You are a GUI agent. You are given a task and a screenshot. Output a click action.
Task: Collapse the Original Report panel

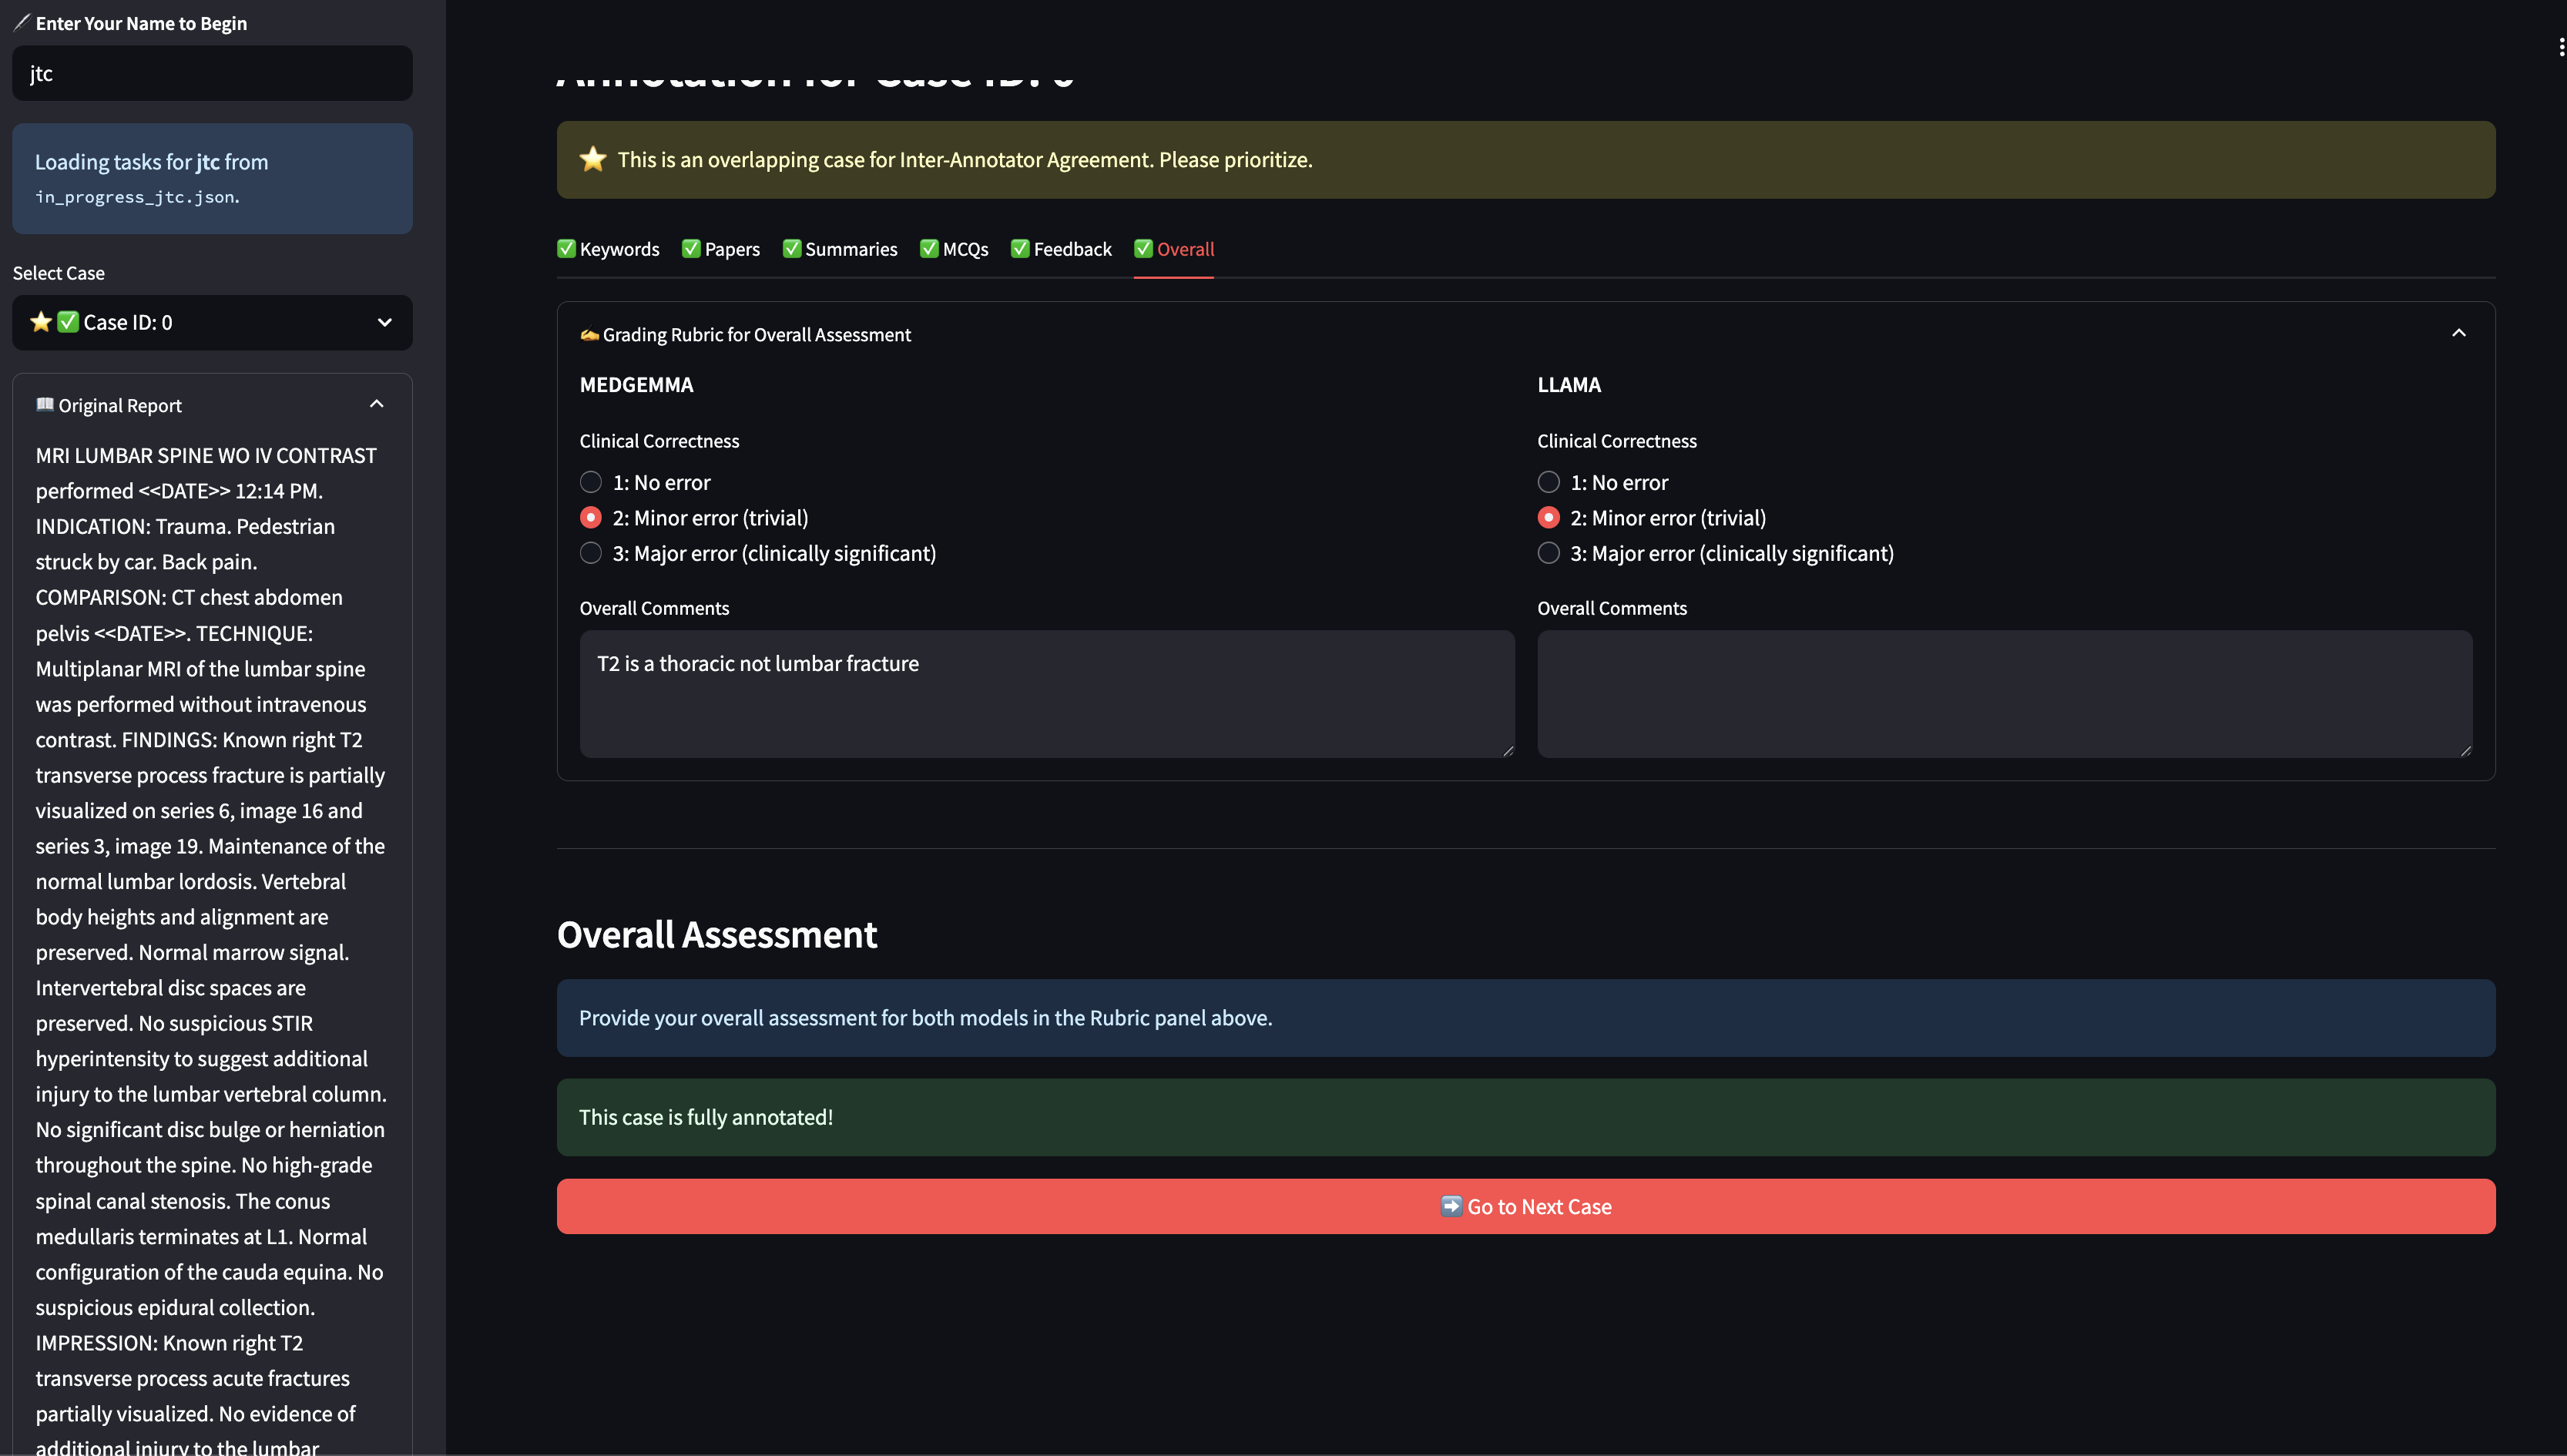coord(376,404)
